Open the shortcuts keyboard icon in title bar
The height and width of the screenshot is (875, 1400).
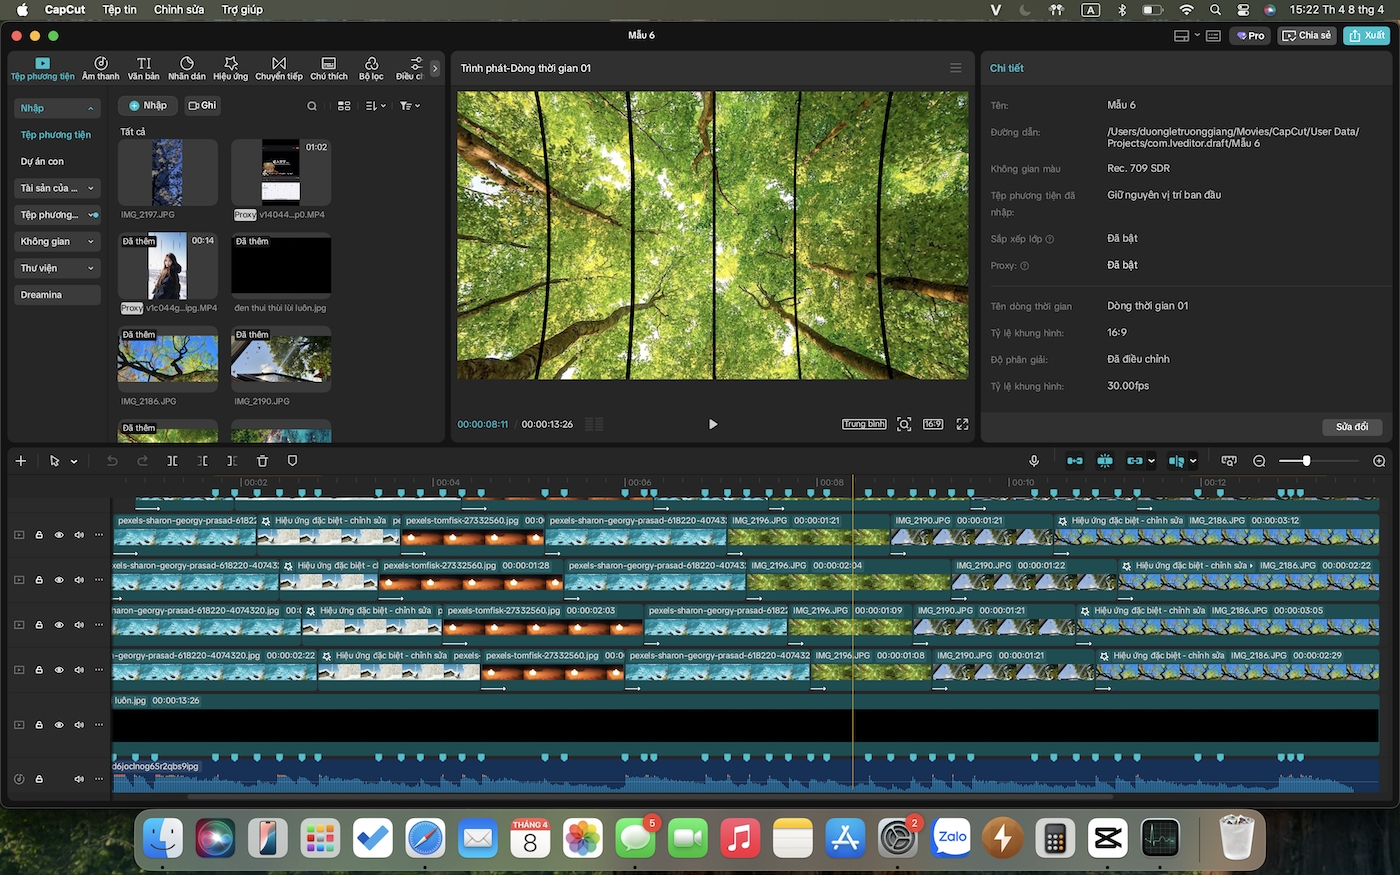coord(1213,35)
